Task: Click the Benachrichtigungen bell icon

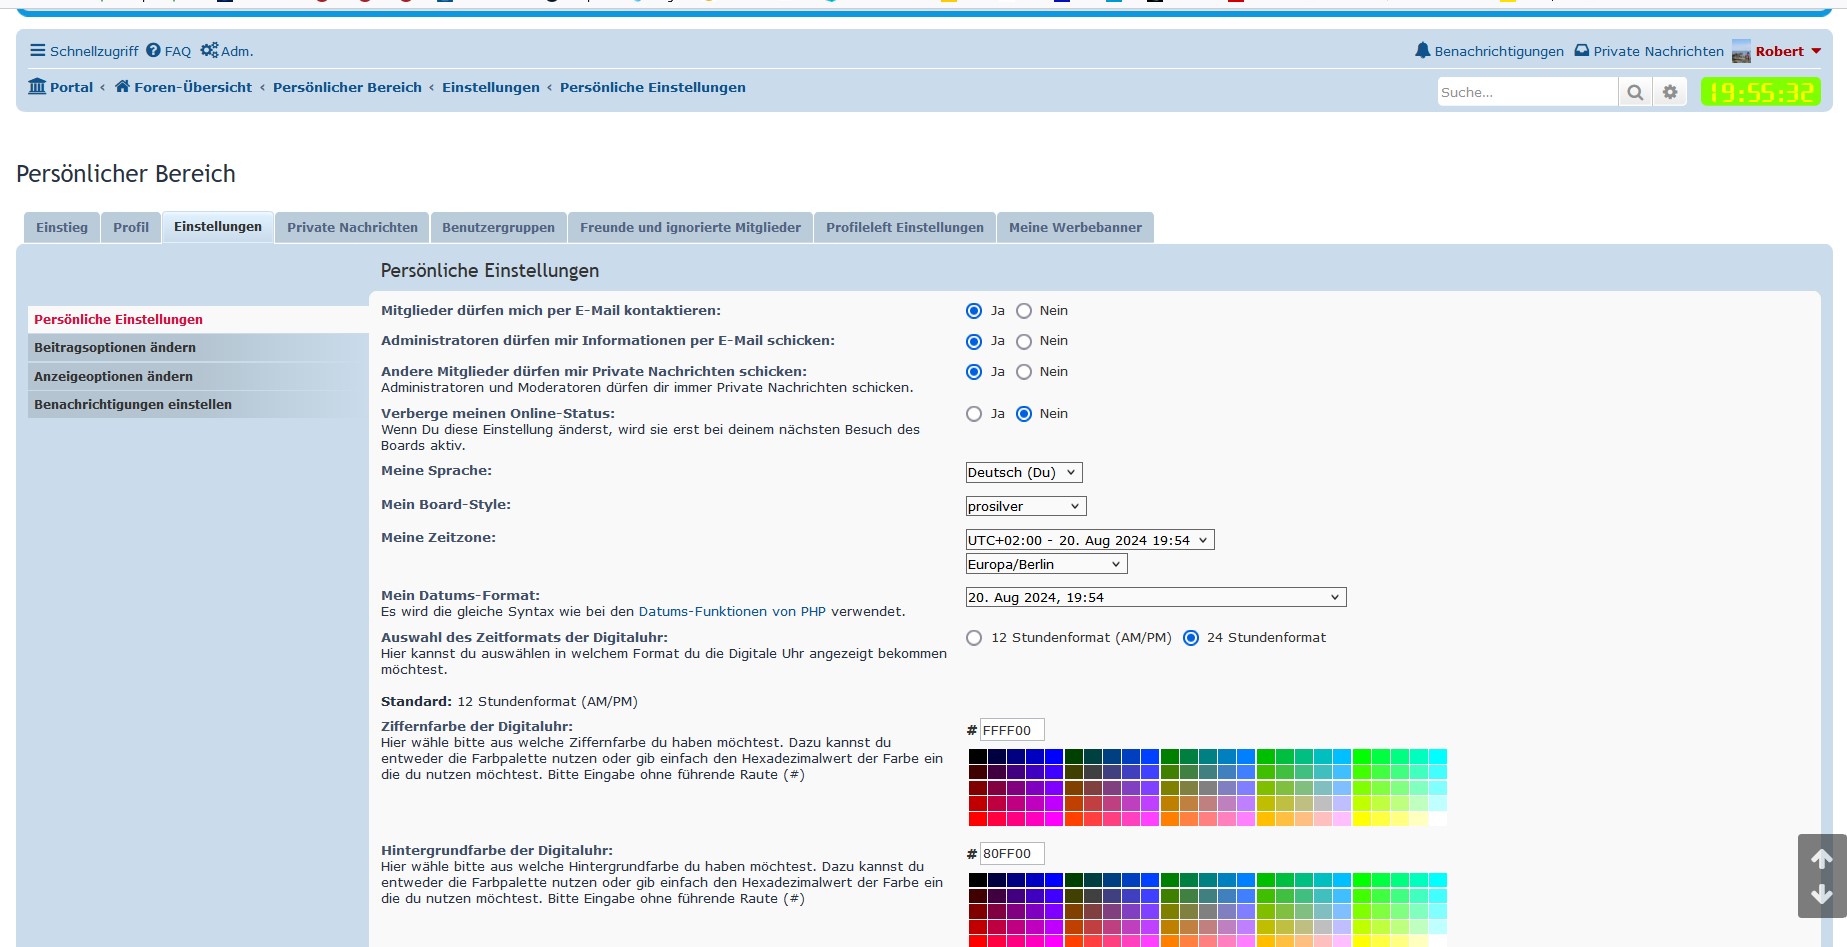Action: (x=1422, y=51)
